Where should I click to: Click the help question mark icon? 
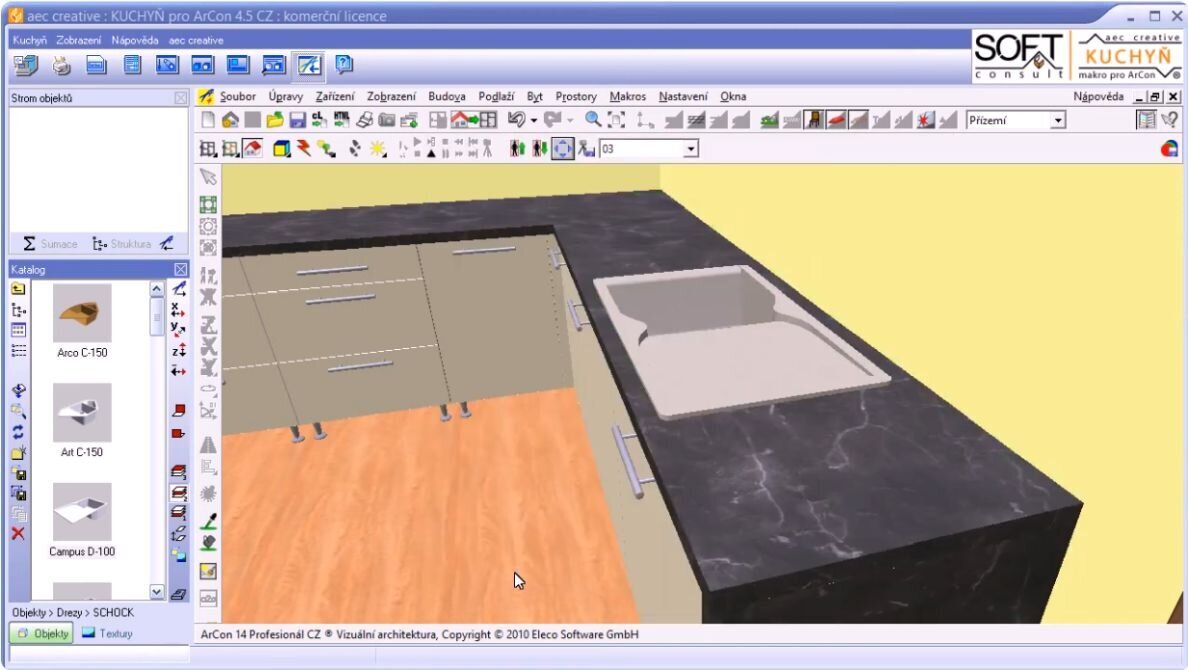(343, 66)
